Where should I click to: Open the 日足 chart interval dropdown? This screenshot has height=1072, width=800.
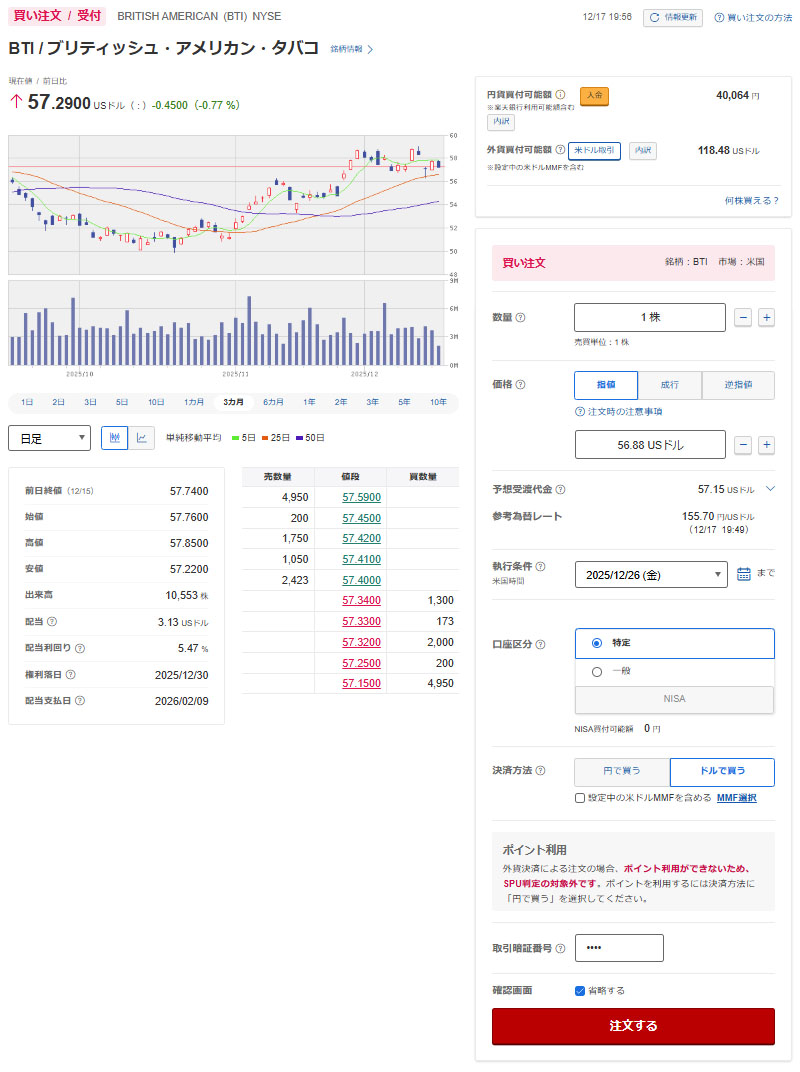49,438
